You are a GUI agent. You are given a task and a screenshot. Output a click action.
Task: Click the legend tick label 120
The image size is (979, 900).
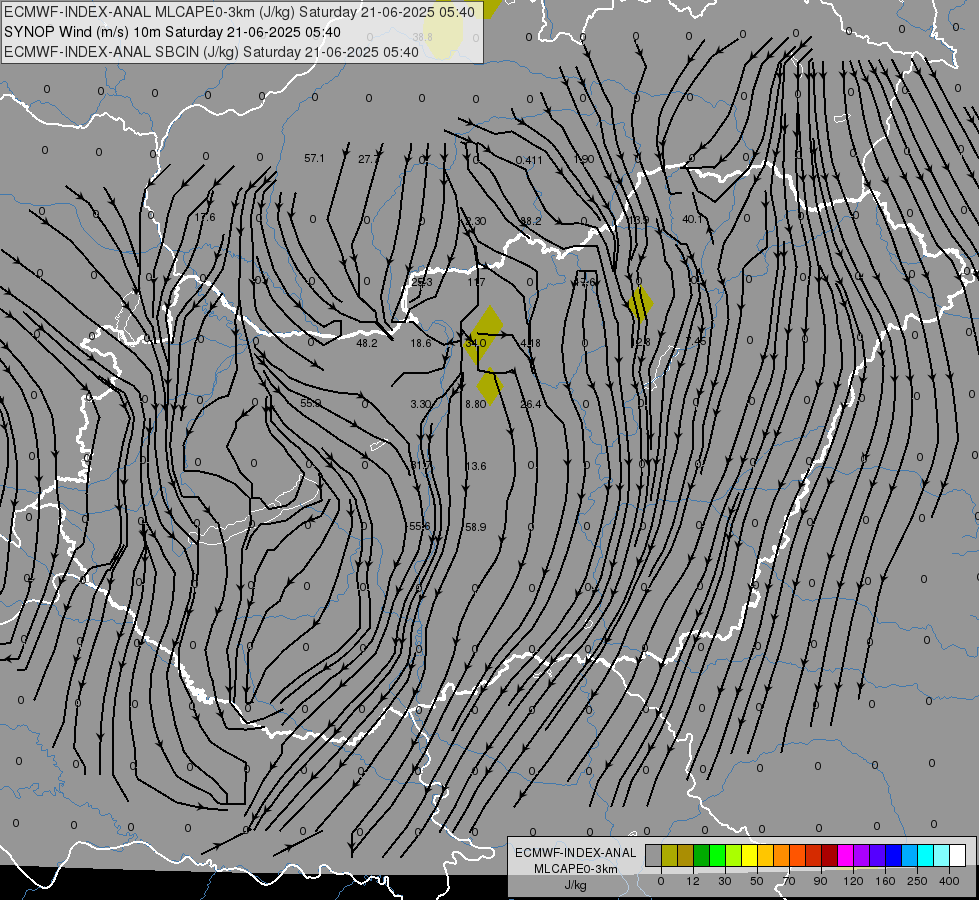coord(853,881)
